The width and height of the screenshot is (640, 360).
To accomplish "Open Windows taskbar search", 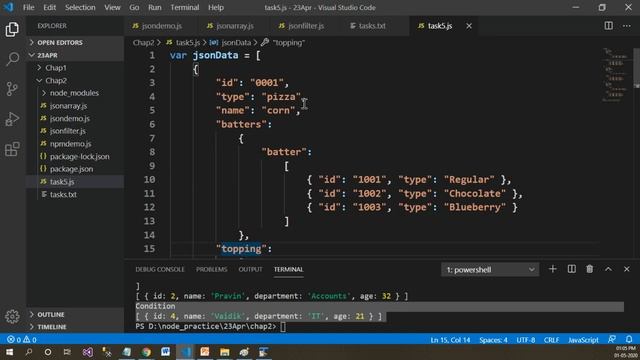I will [29, 352].
